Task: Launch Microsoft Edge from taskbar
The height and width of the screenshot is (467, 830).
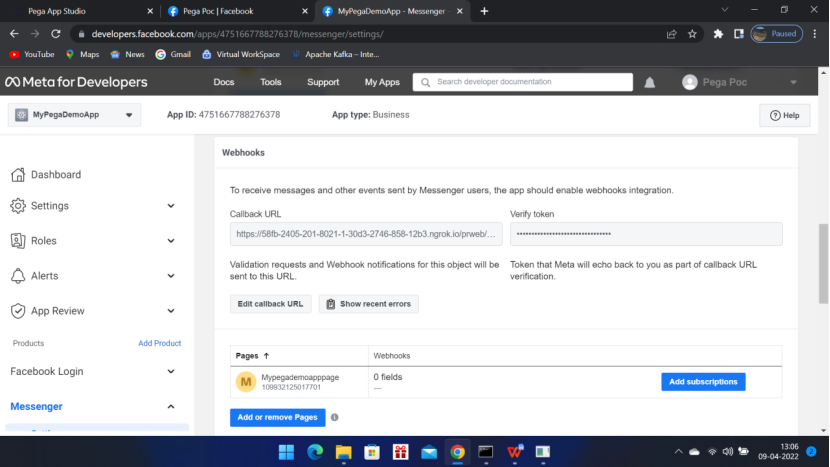Action: (x=315, y=452)
